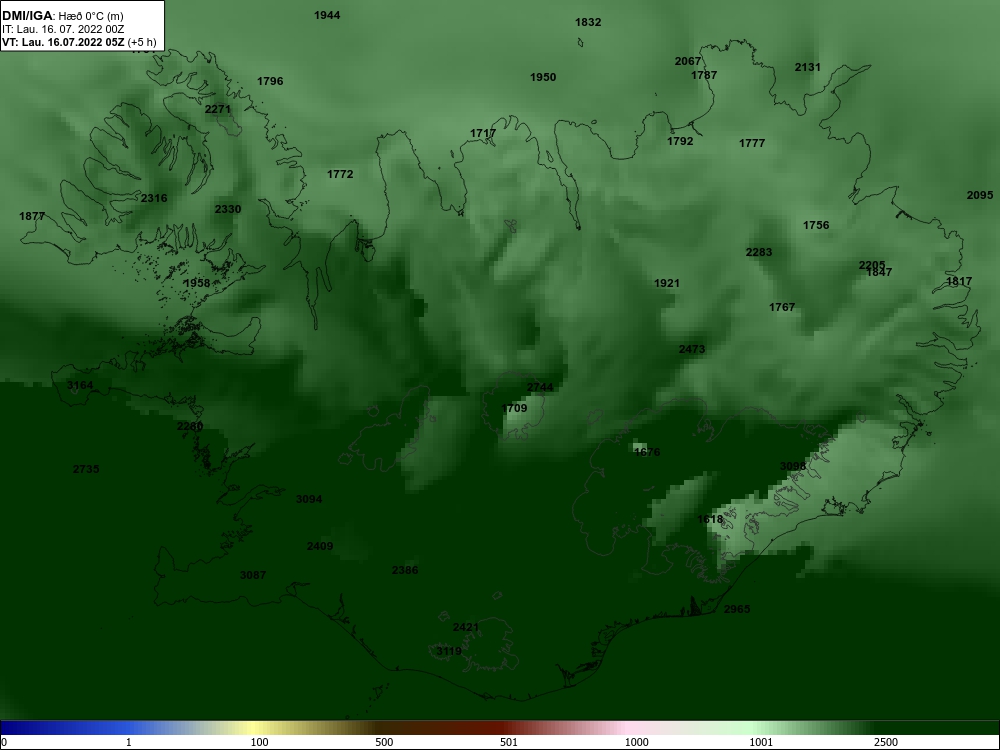The image size is (1000, 750).
Task: Click the map value 2280
Action: (190, 427)
